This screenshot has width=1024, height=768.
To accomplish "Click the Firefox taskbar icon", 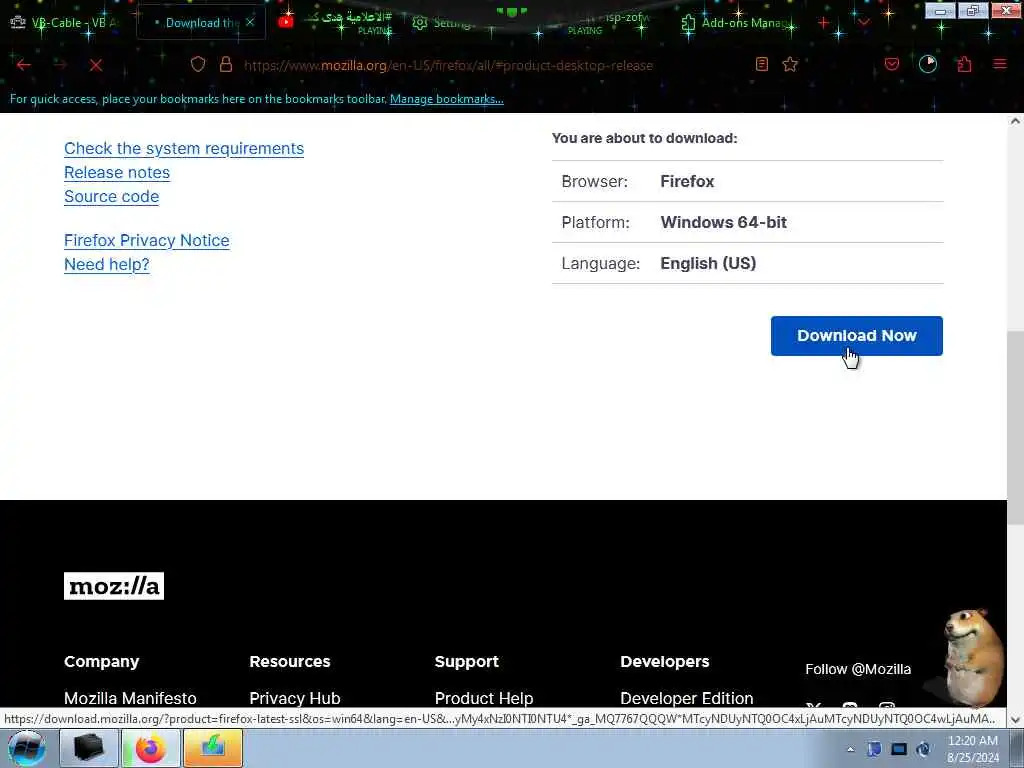I will [x=150, y=748].
